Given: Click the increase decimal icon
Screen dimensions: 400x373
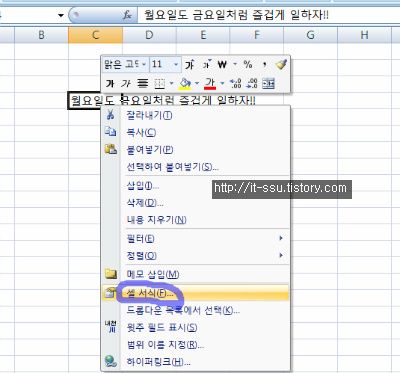Looking at the screenshot, I should [236, 83].
